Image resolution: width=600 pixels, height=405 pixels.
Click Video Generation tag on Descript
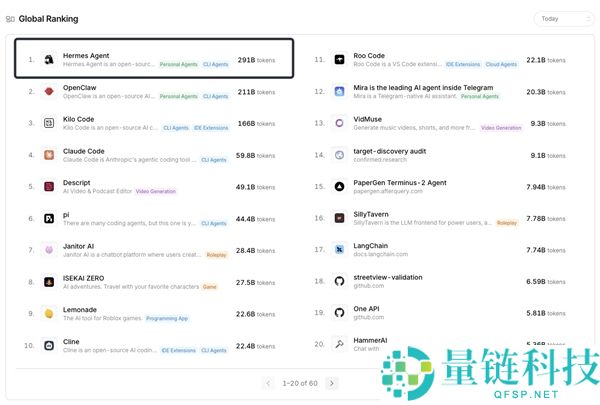tap(156, 191)
